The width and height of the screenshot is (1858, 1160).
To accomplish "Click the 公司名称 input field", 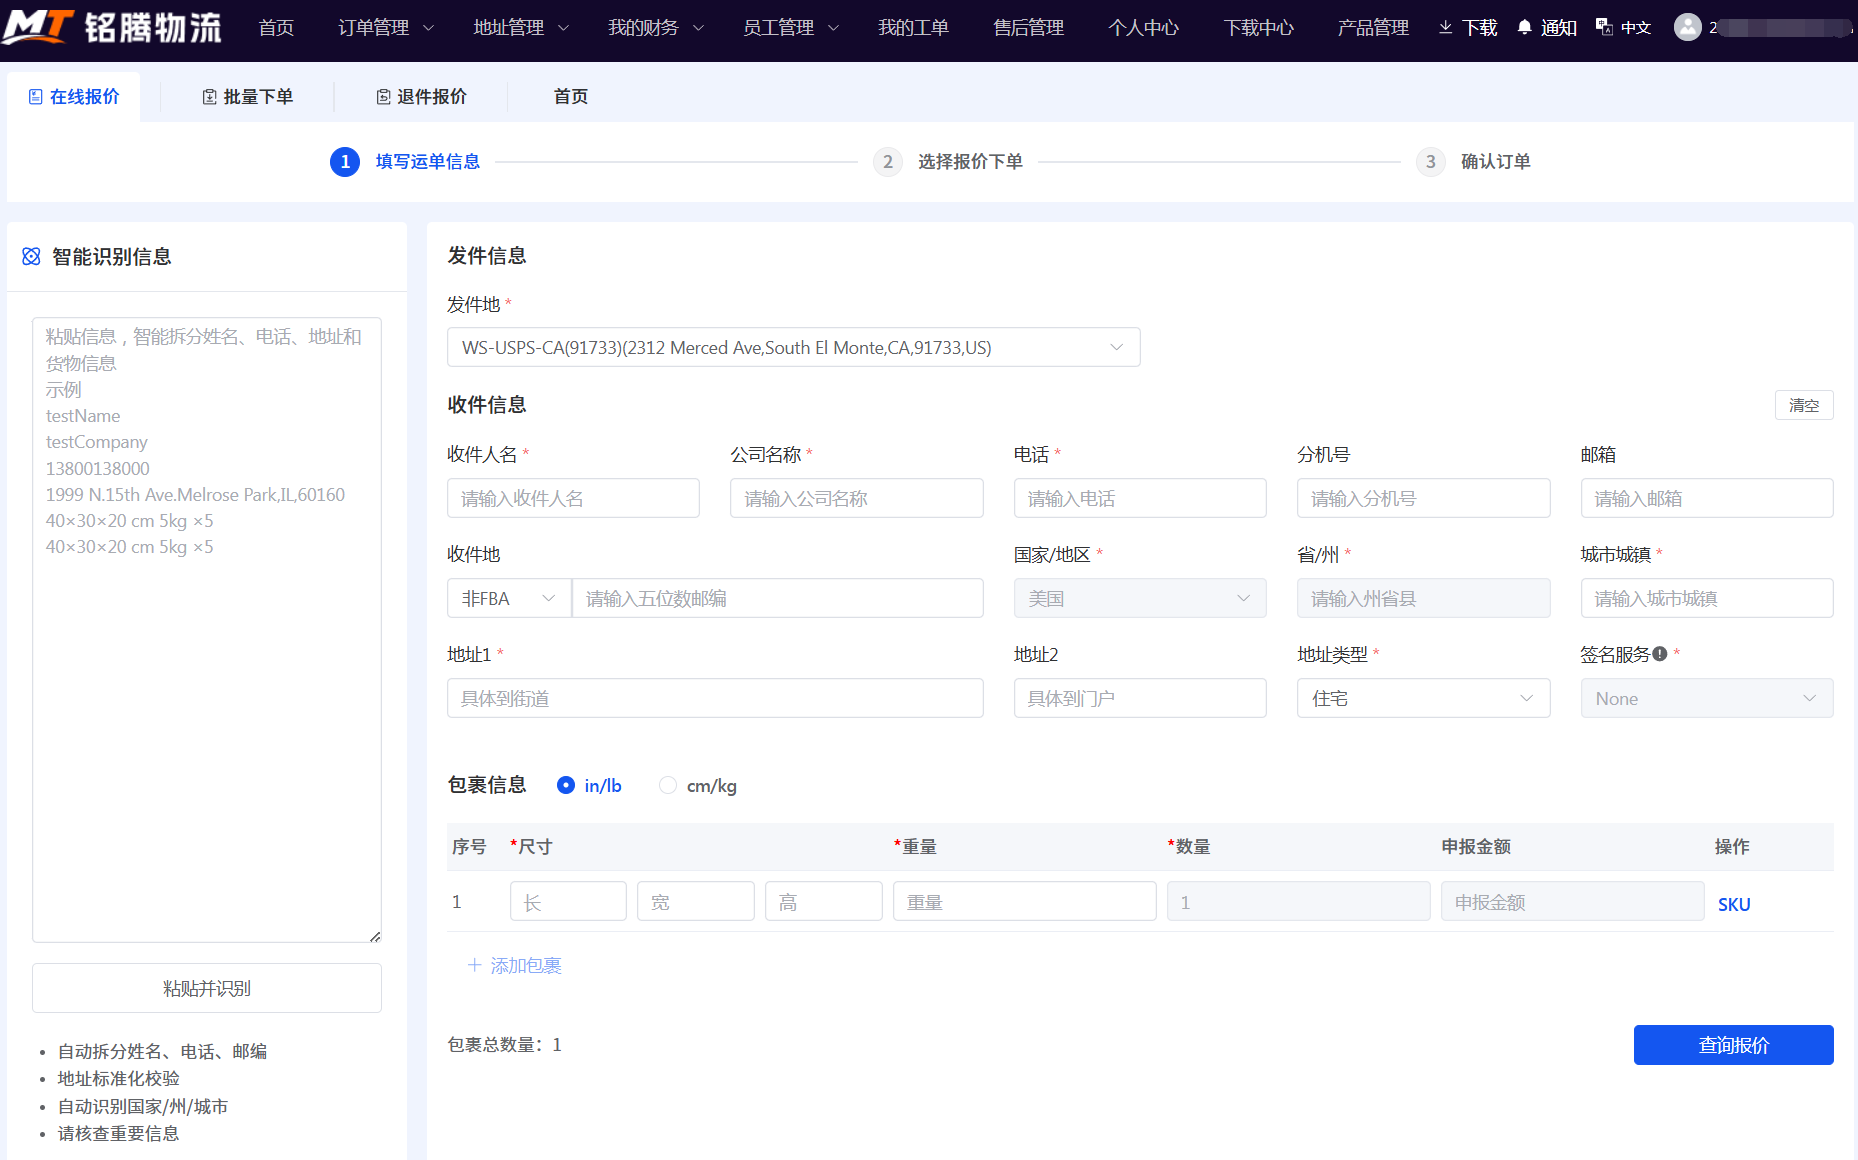I will click(x=856, y=498).
